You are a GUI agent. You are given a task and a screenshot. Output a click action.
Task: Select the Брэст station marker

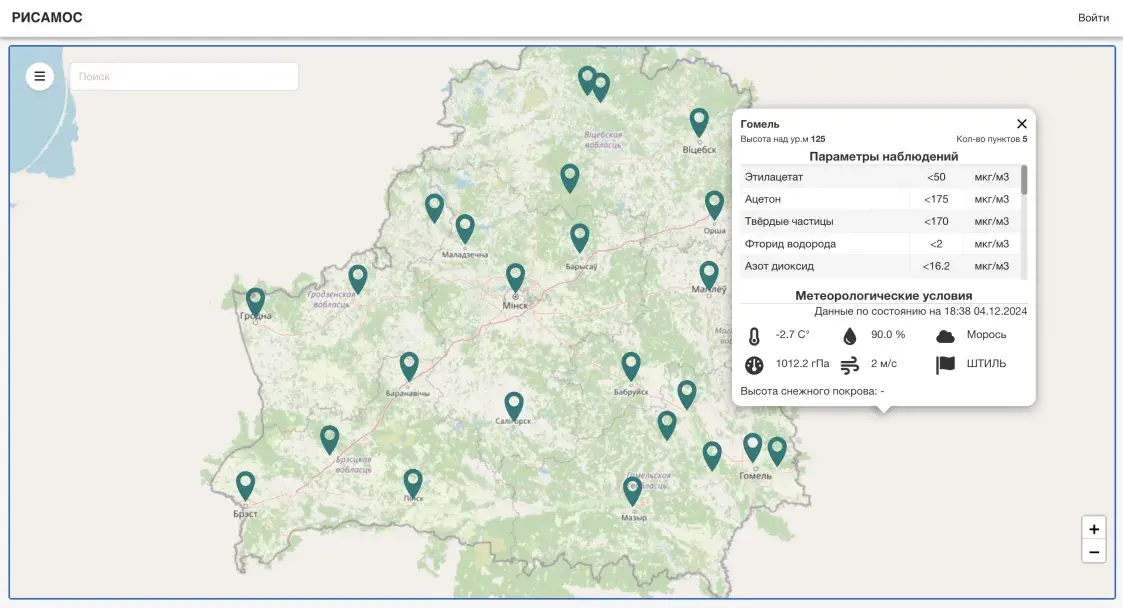coord(245,484)
